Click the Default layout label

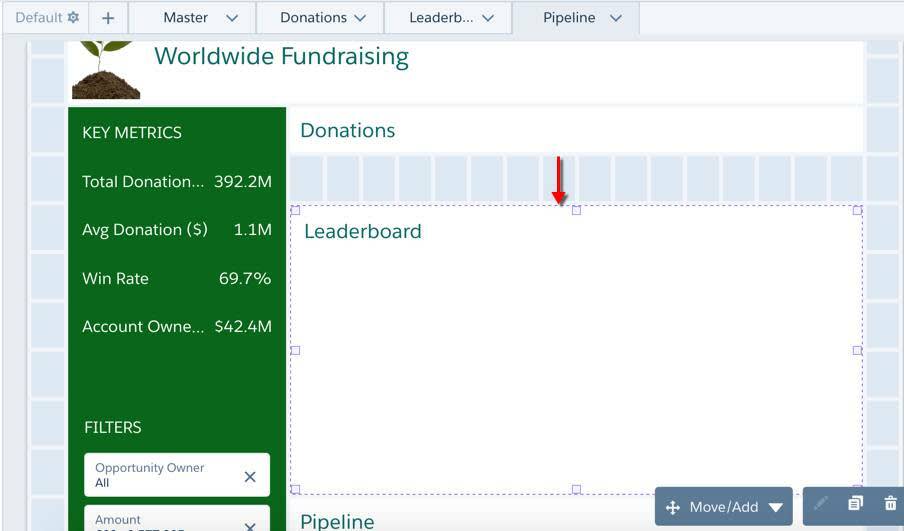point(39,17)
